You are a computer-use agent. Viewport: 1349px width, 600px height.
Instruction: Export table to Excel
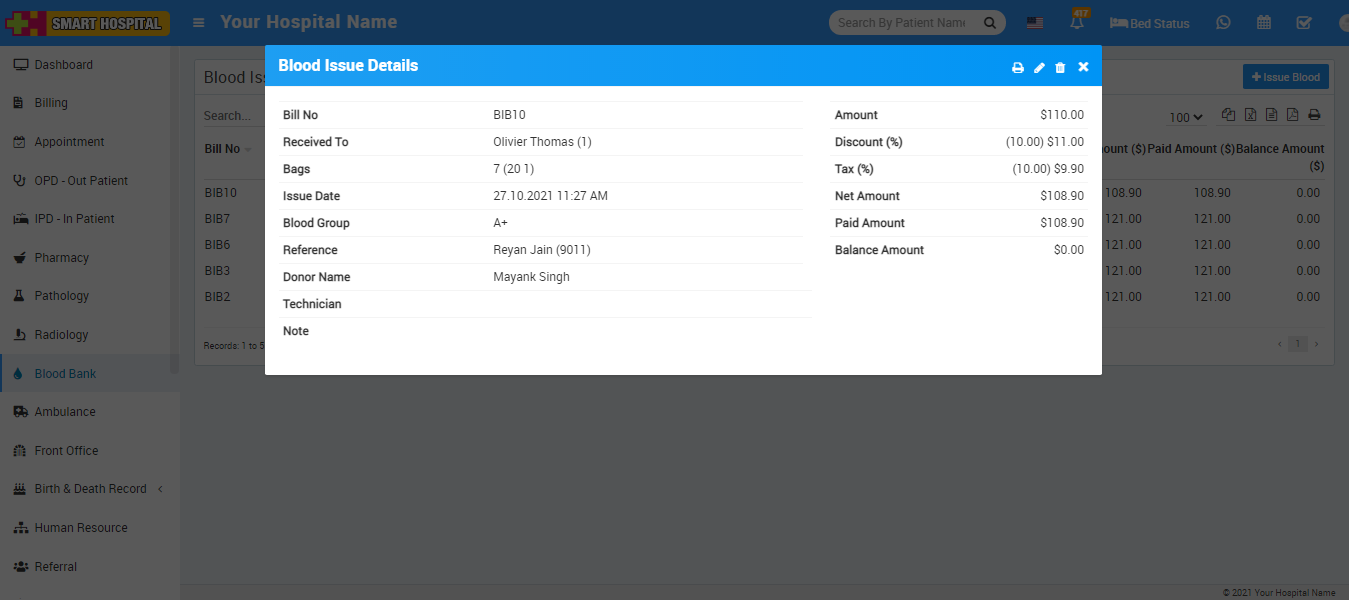1250,116
